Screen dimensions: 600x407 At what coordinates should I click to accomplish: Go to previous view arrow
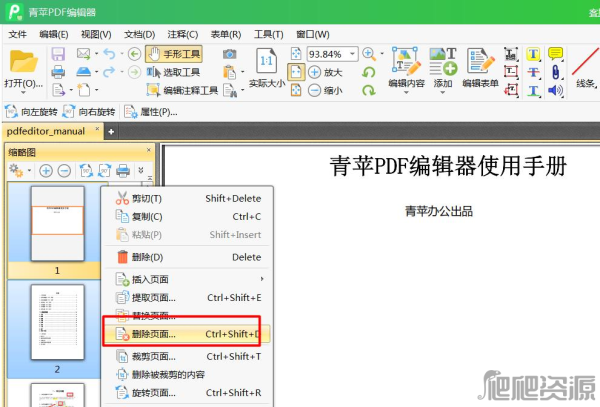tap(134, 54)
